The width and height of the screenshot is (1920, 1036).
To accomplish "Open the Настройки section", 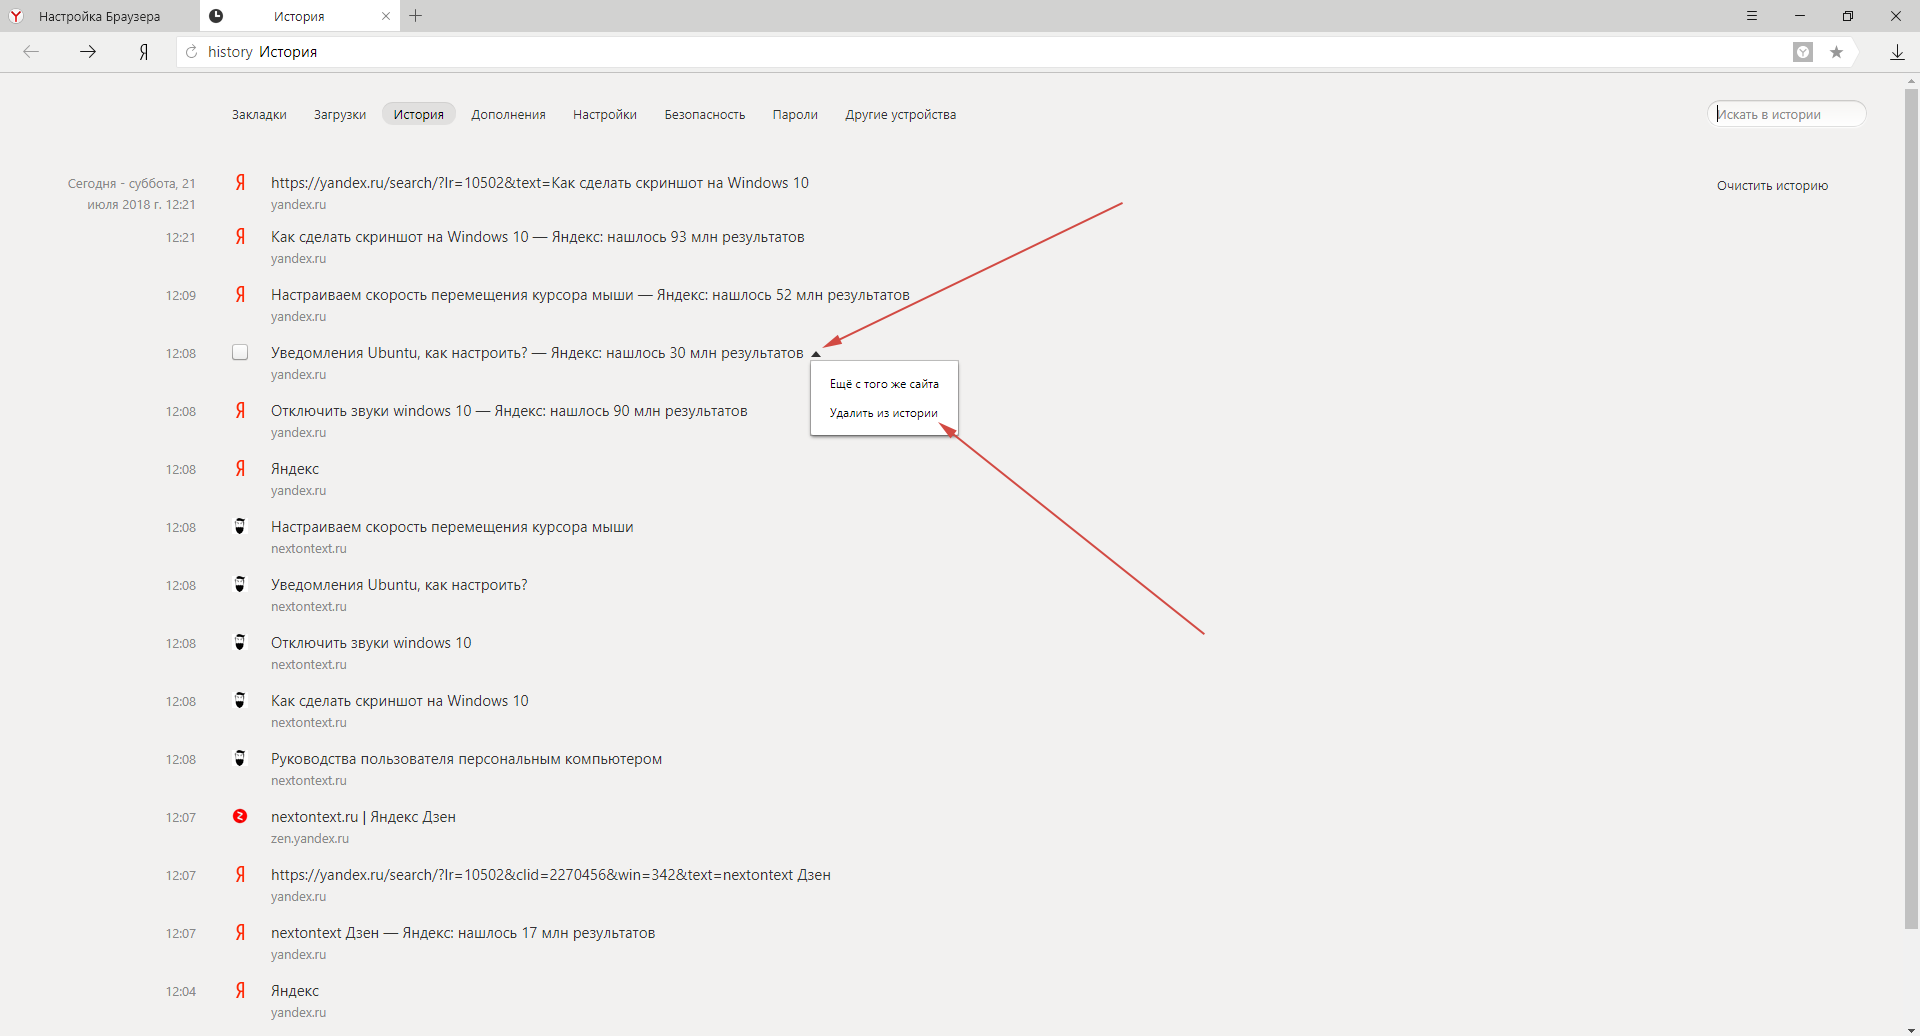I will click(x=605, y=114).
